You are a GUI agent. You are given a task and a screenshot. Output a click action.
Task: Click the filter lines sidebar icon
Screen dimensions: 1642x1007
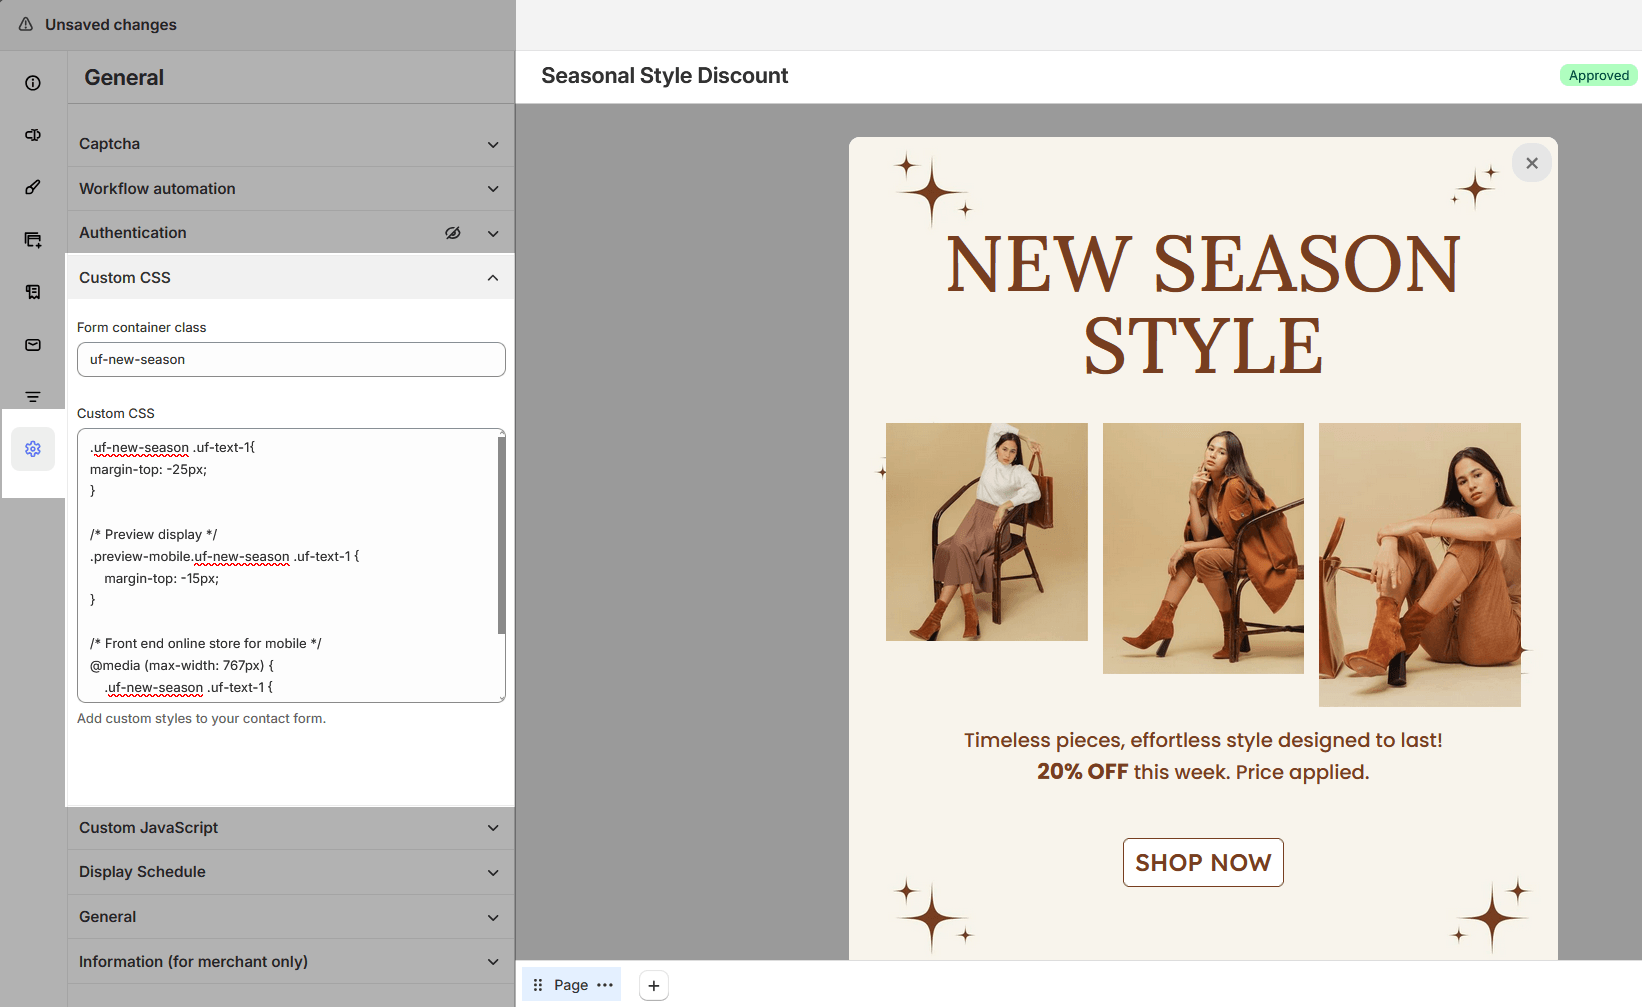(x=33, y=397)
